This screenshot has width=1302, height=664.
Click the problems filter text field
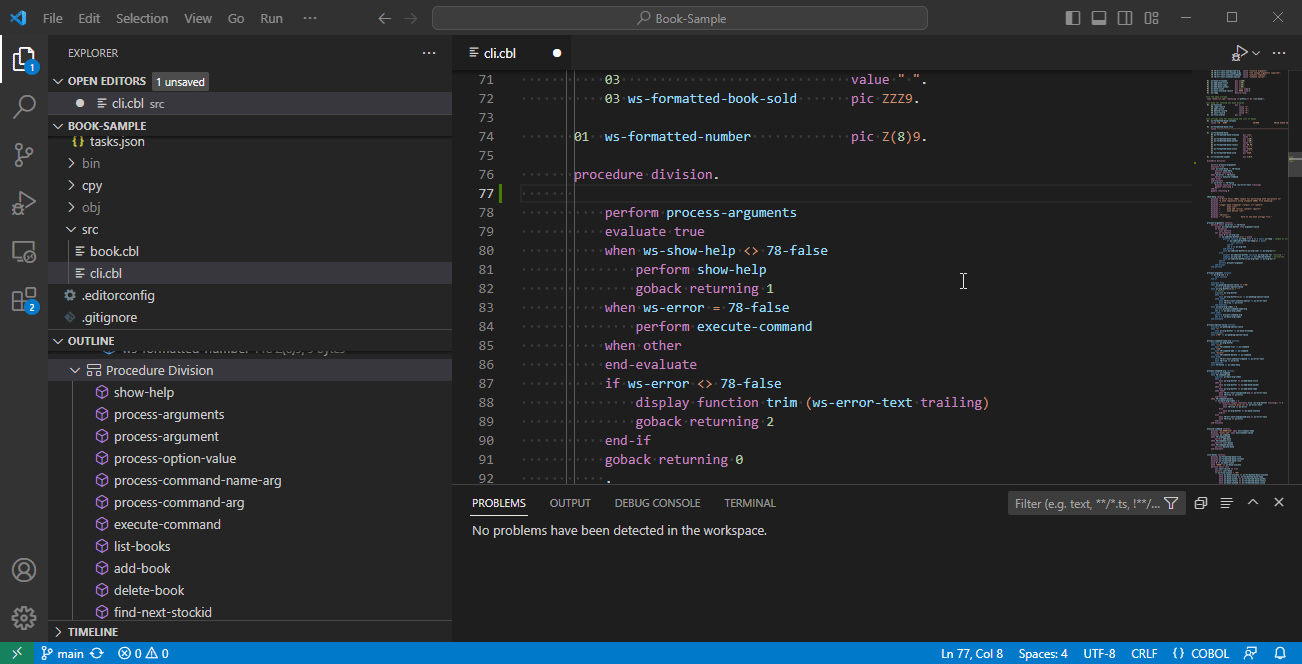click(1087, 503)
